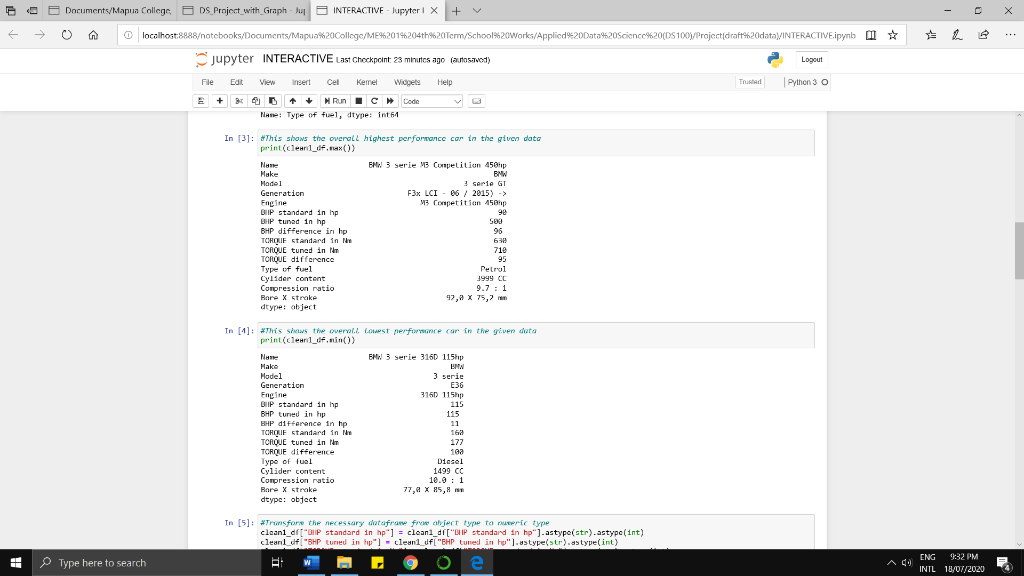Check the Trusted notebook status indicator
1024x576 pixels.
pos(749,82)
